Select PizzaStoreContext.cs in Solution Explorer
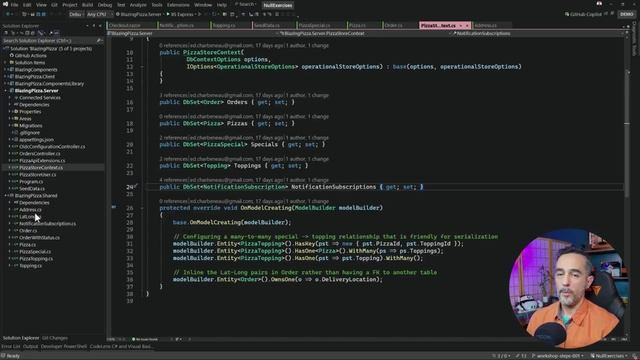 41,167
